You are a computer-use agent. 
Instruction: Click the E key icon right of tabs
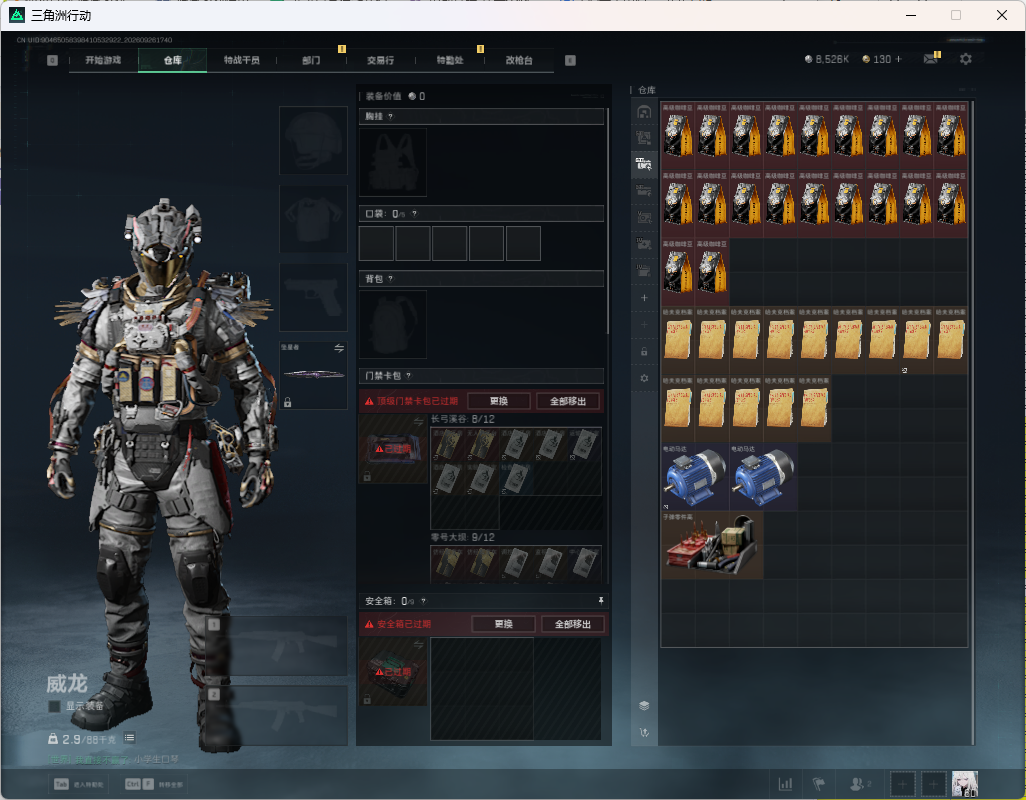570,60
